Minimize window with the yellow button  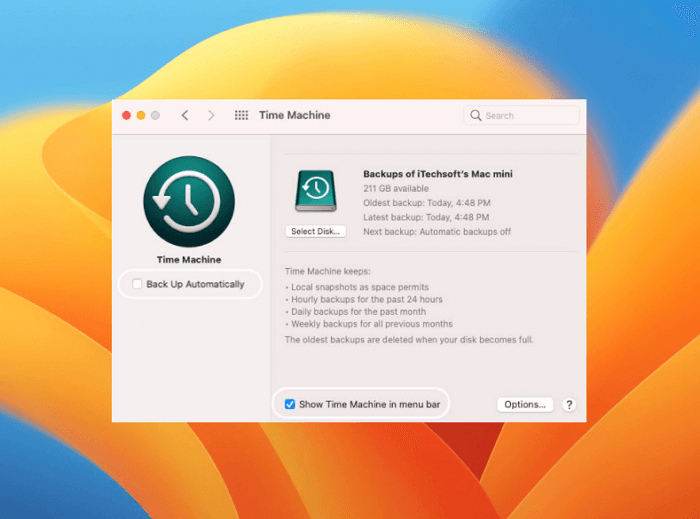point(141,115)
